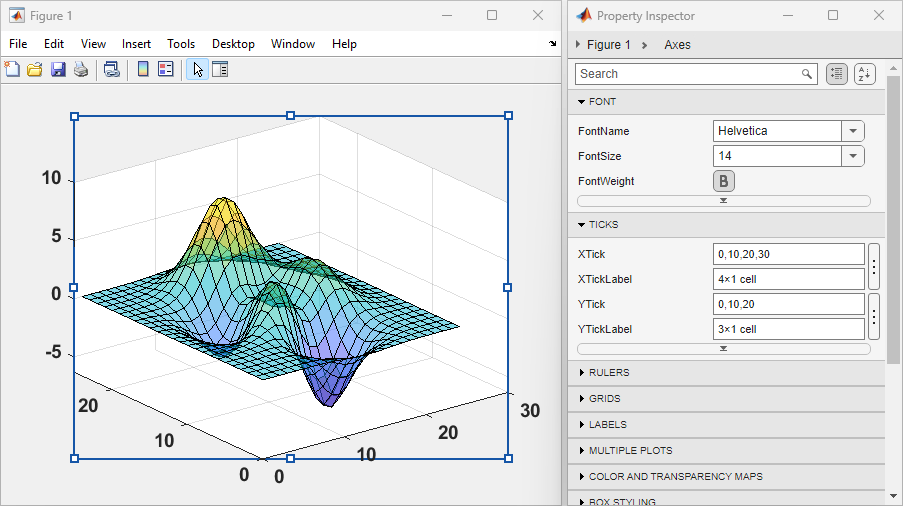This screenshot has height=506, width=903.
Task: Expand the LABELS section
Action: pyautogui.click(x=582, y=425)
